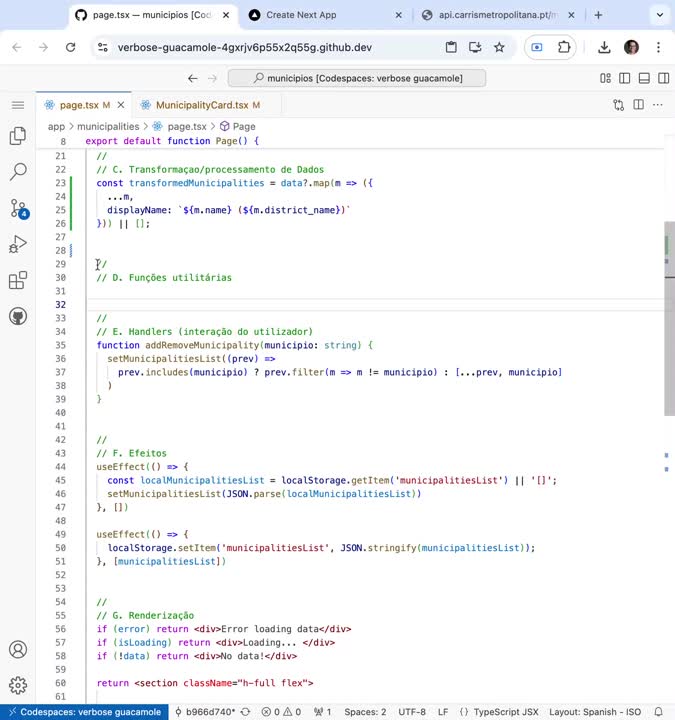The width and height of the screenshot is (675, 720).
Task: Open Chrome three-dot menu
Action: click(658, 47)
